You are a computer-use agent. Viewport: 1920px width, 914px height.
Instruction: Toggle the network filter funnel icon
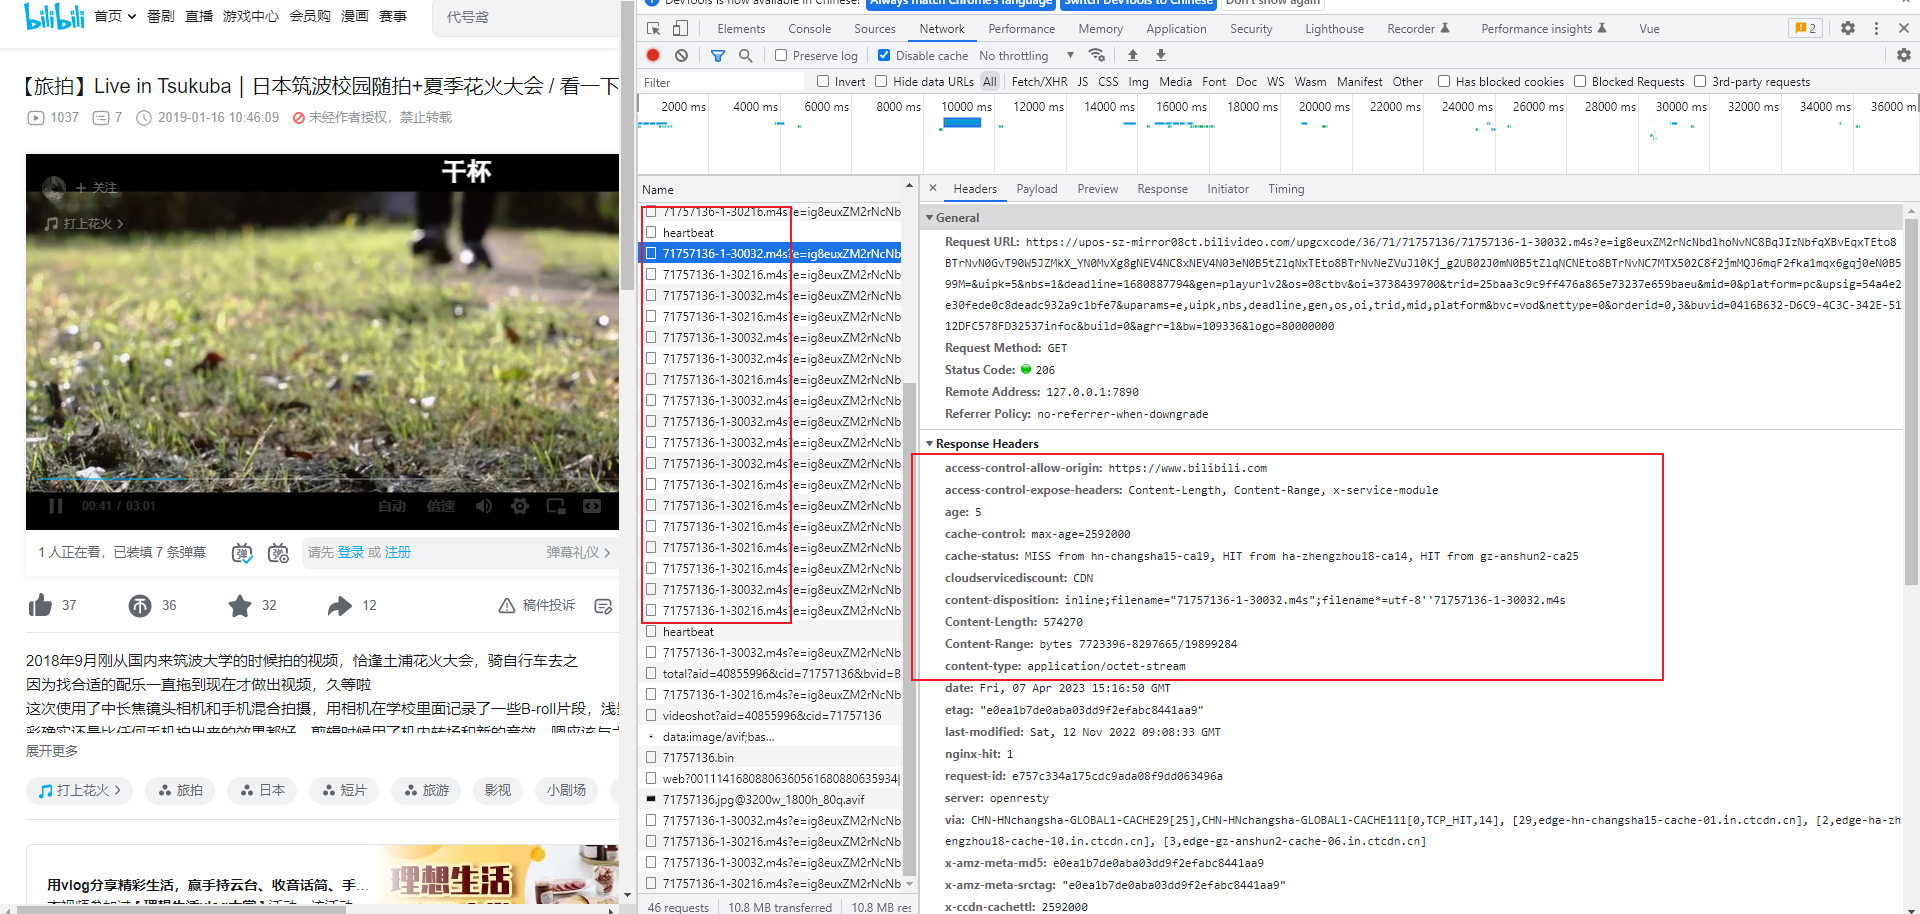[718, 55]
